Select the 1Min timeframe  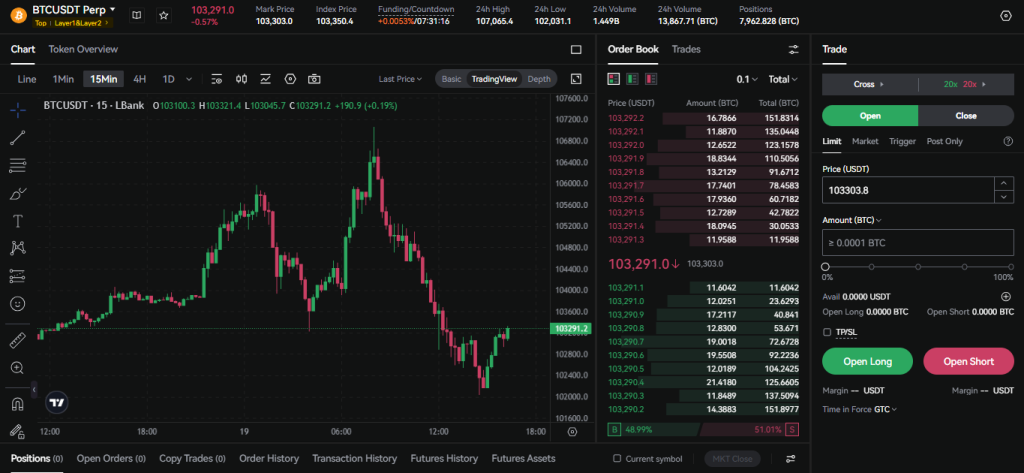click(x=63, y=79)
